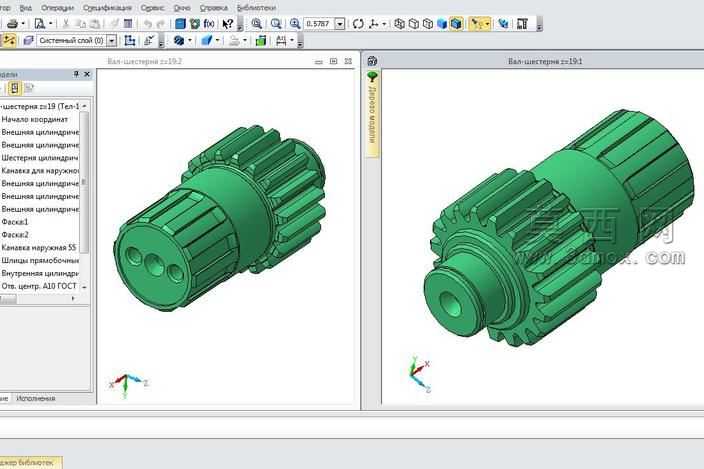Toggle Shaded with edges display cube
The height and width of the screenshot is (469, 704).
coord(456,24)
